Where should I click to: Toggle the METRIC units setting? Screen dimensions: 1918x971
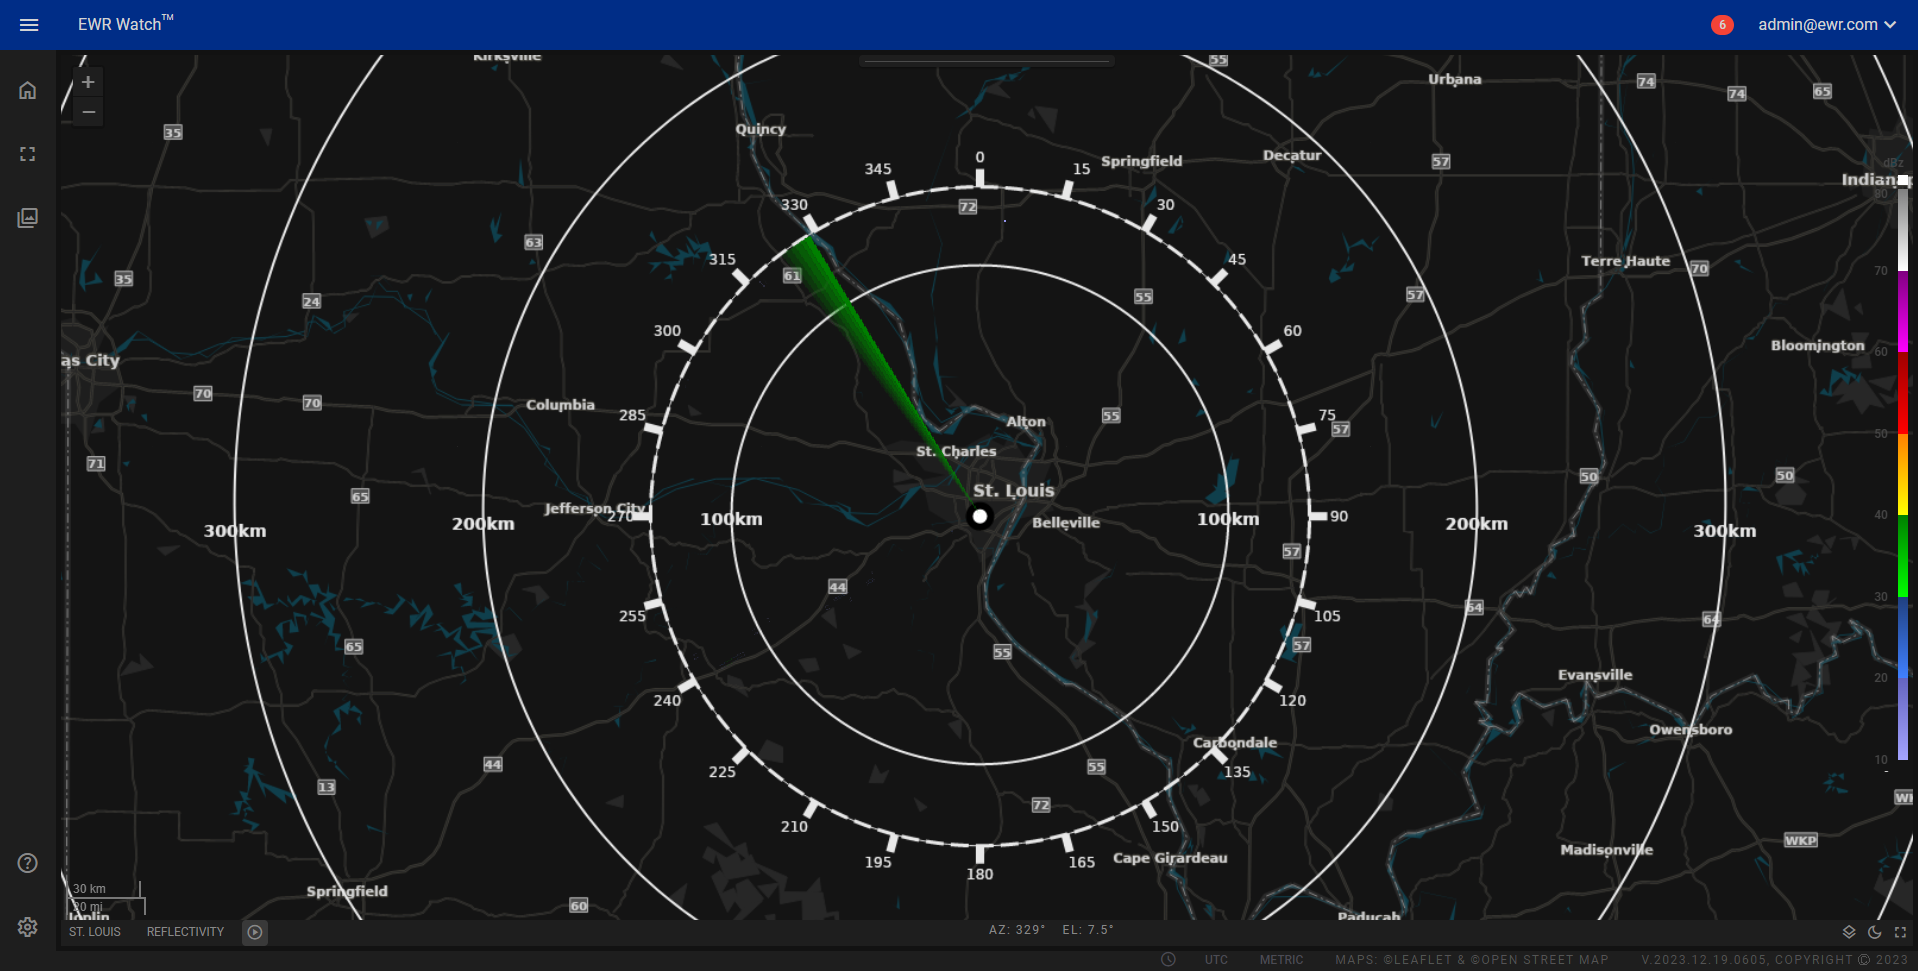tap(1281, 960)
